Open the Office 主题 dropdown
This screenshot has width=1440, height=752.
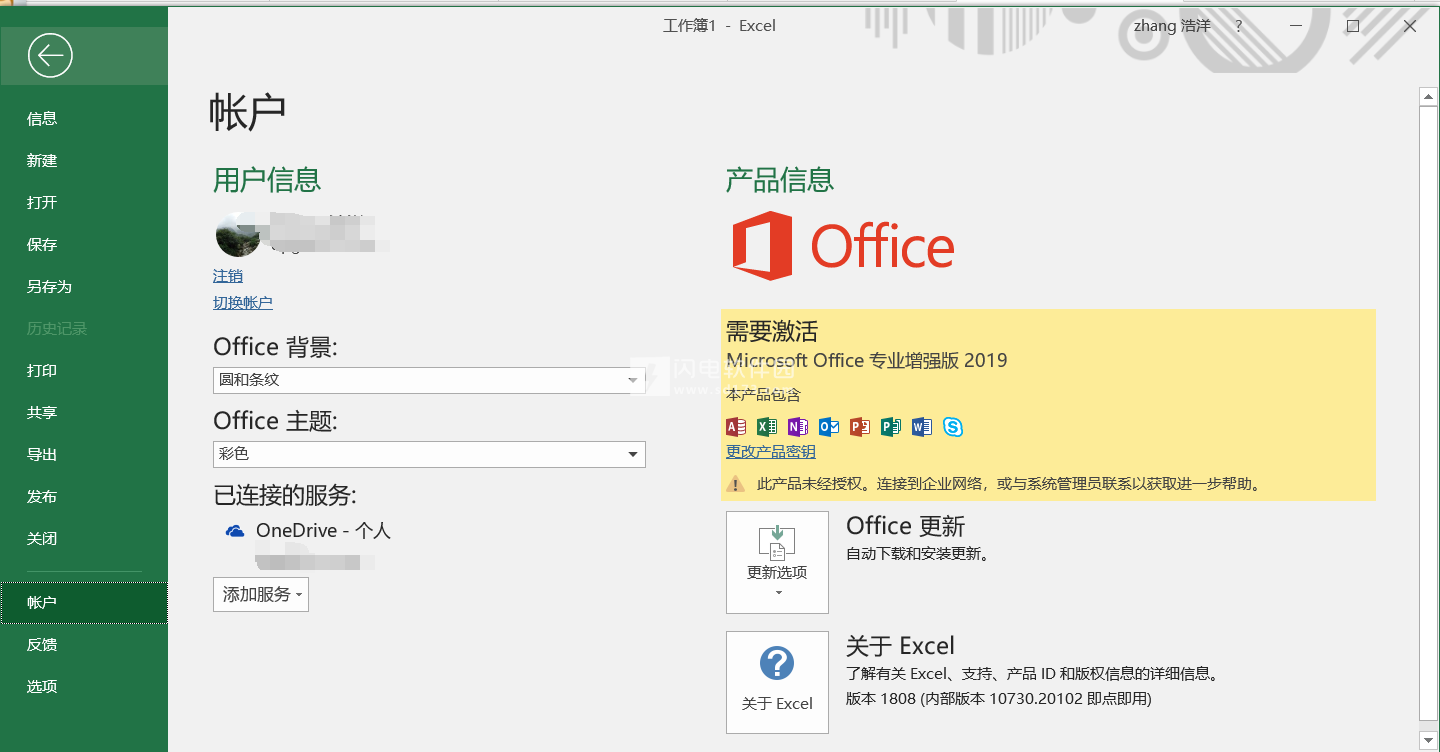click(429, 454)
